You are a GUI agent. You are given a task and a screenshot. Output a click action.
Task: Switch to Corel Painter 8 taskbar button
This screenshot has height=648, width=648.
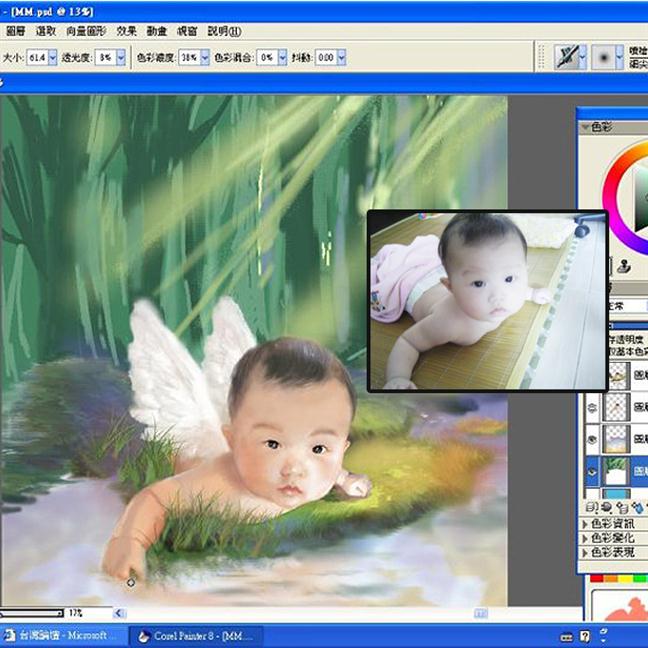pos(193,636)
